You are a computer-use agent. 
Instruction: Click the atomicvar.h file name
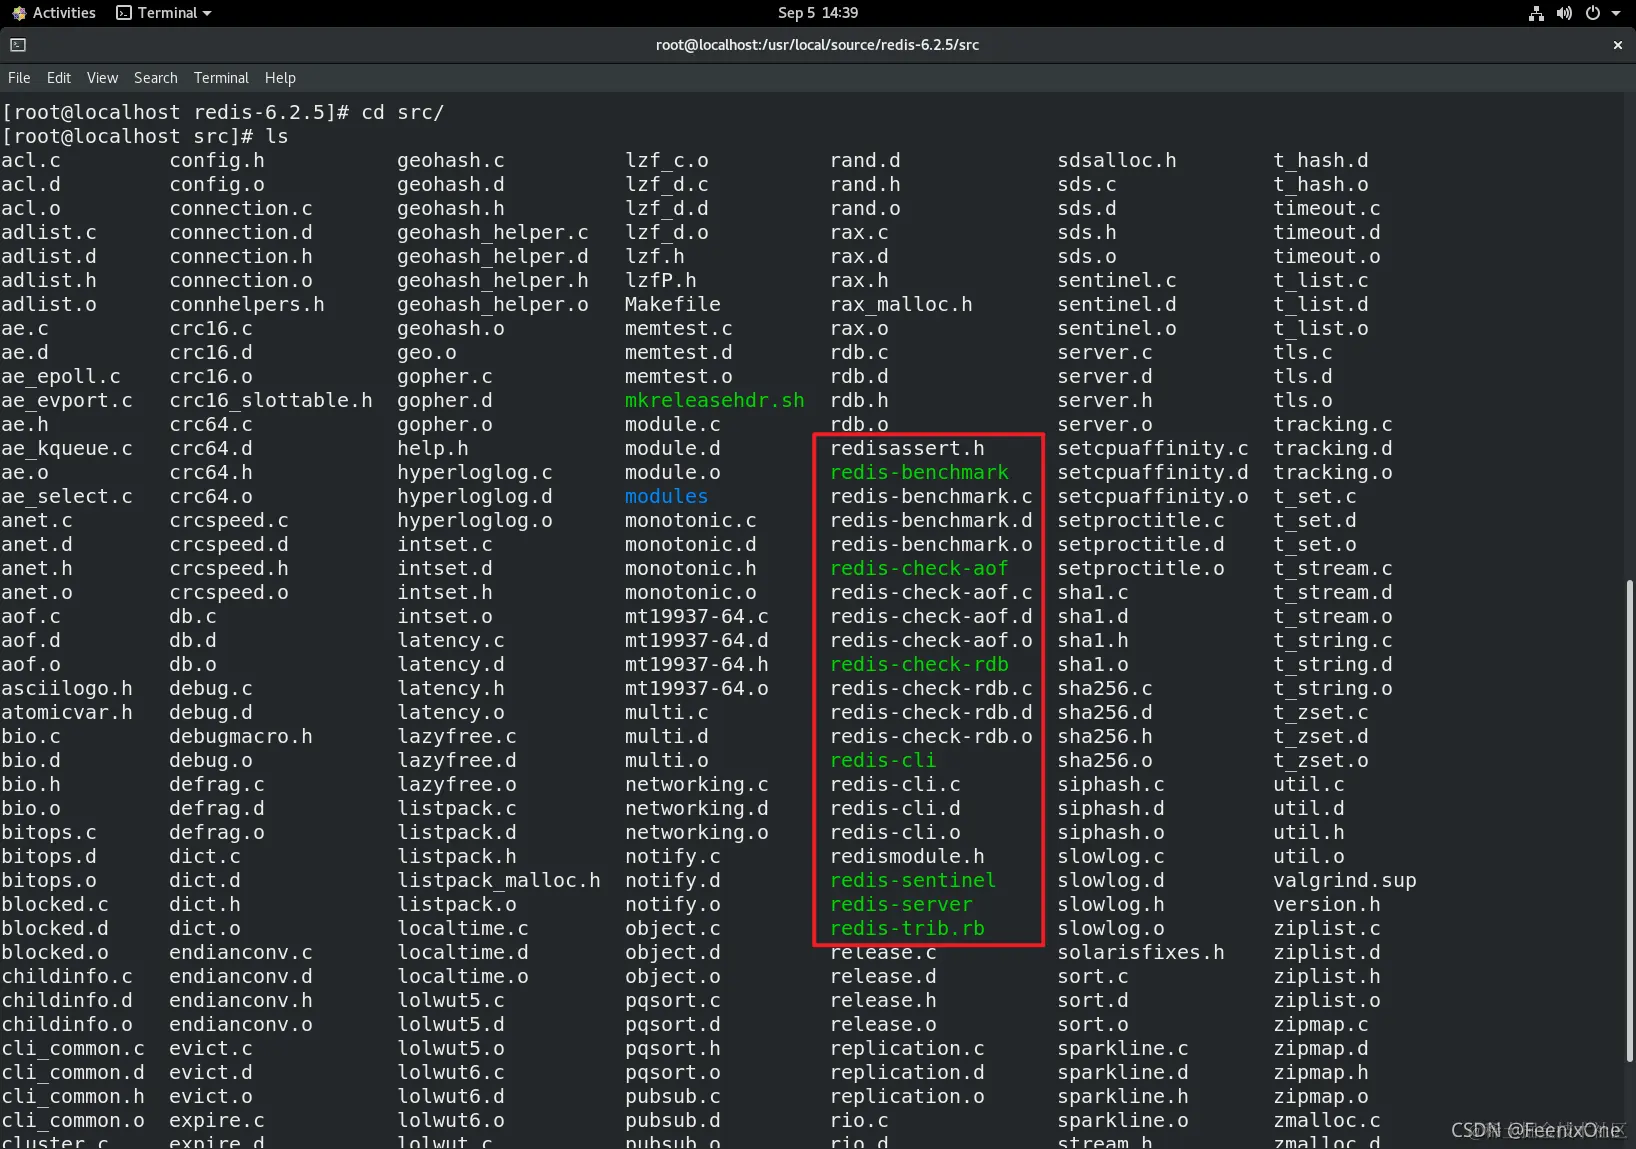(x=66, y=712)
